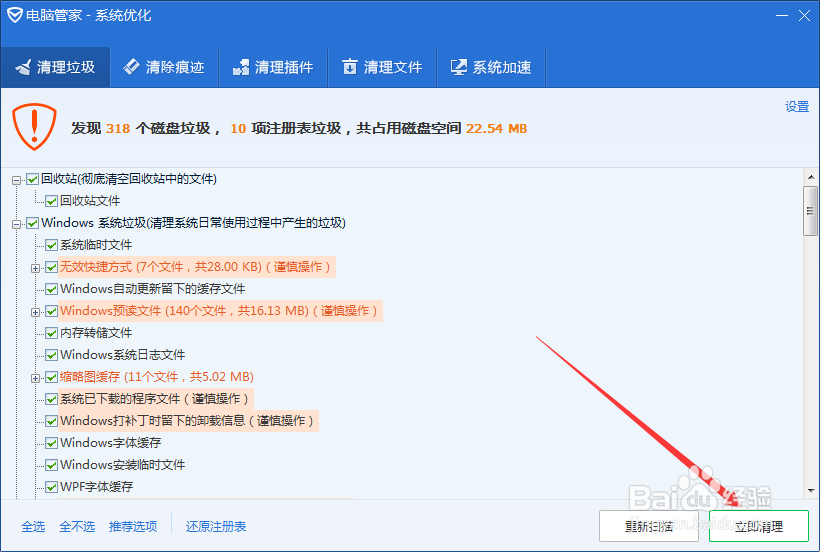Viewport: 820px width, 552px height.
Task: Uncheck 无效快捷方式 checkbox
Action: point(51,267)
